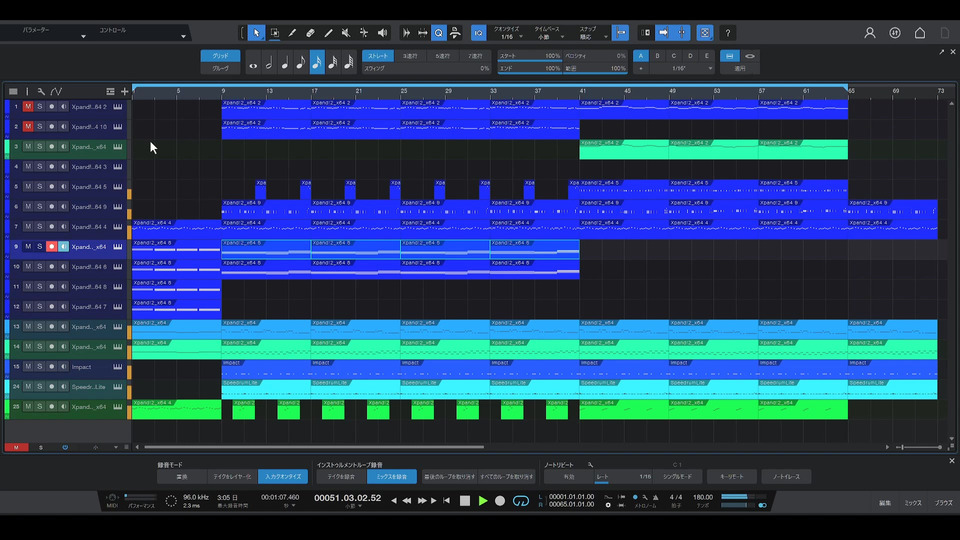Viewport: 960px width, 540px height.
Task: Adjust the ベロシティ percentage slider
Action: (x=595, y=56)
